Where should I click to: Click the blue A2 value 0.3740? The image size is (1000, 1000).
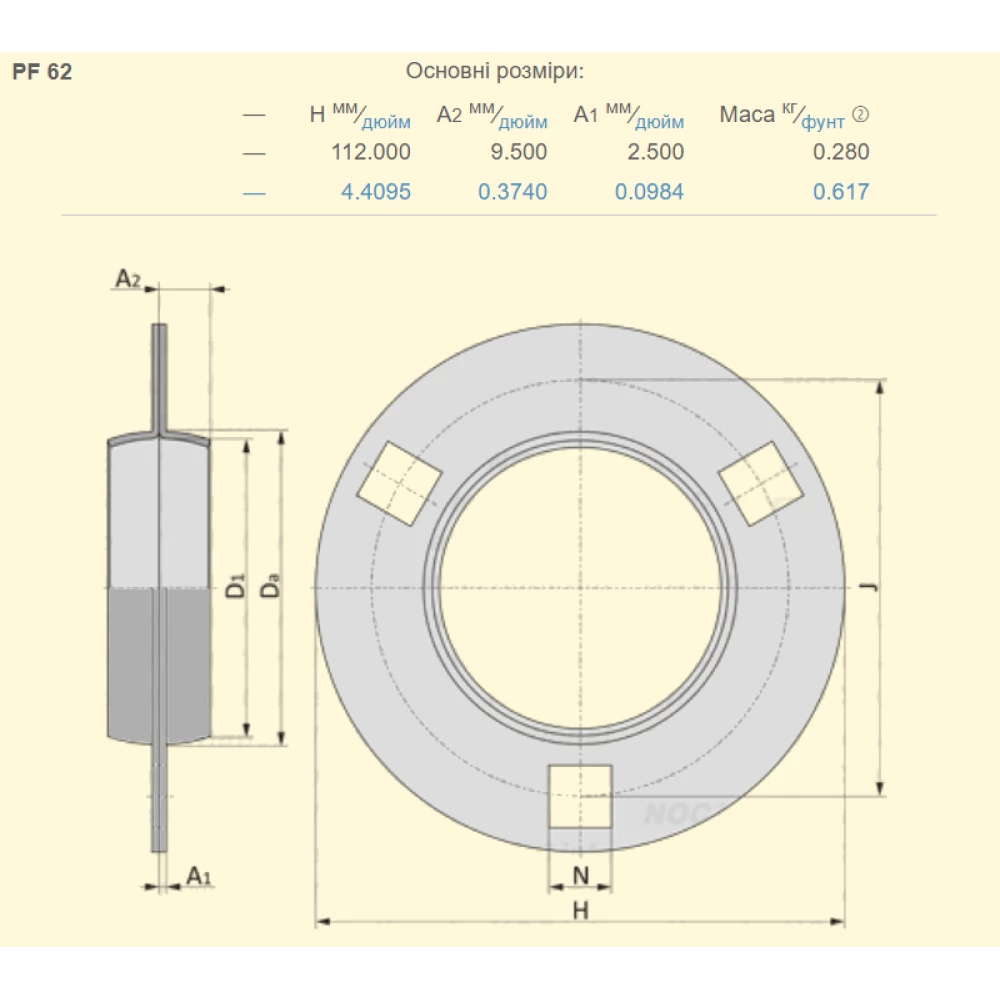(513, 191)
